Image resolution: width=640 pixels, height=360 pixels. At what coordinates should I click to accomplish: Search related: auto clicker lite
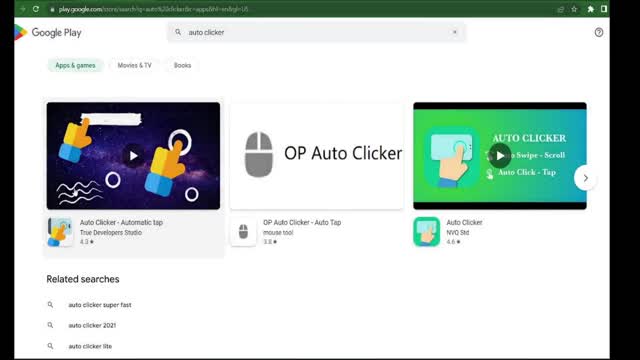[x=90, y=346]
